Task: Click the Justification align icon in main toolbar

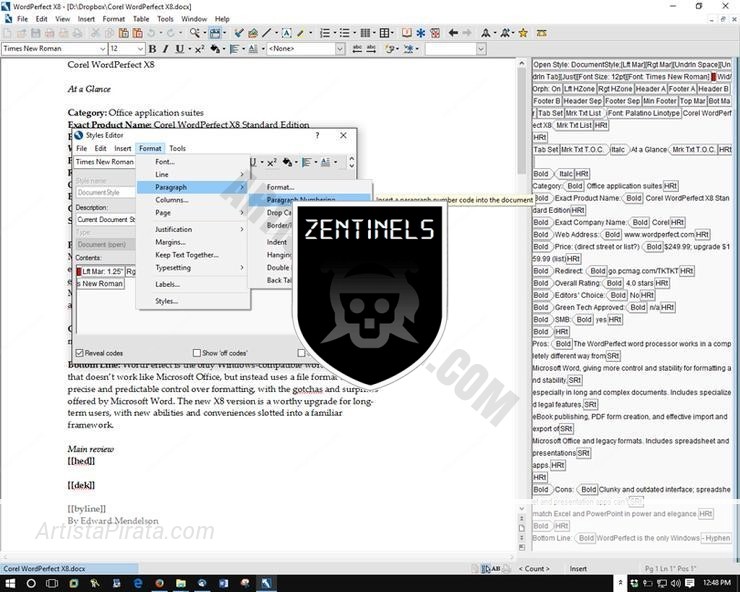Action: (234, 49)
